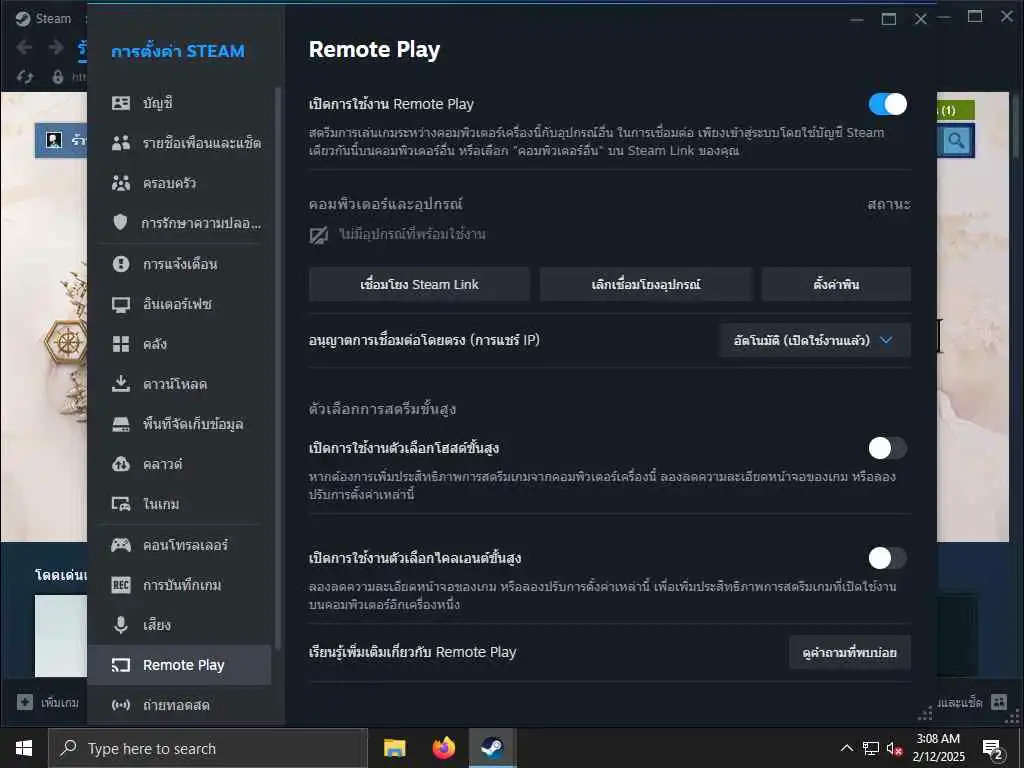Open the การแจ้งเตือน notifications icon
Image resolution: width=1024 pixels, height=768 pixels.
click(x=121, y=264)
